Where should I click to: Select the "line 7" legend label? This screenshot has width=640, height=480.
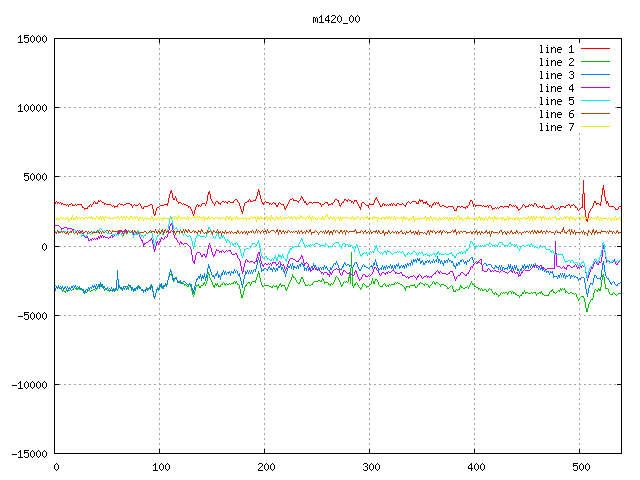click(x=556, y=127)
